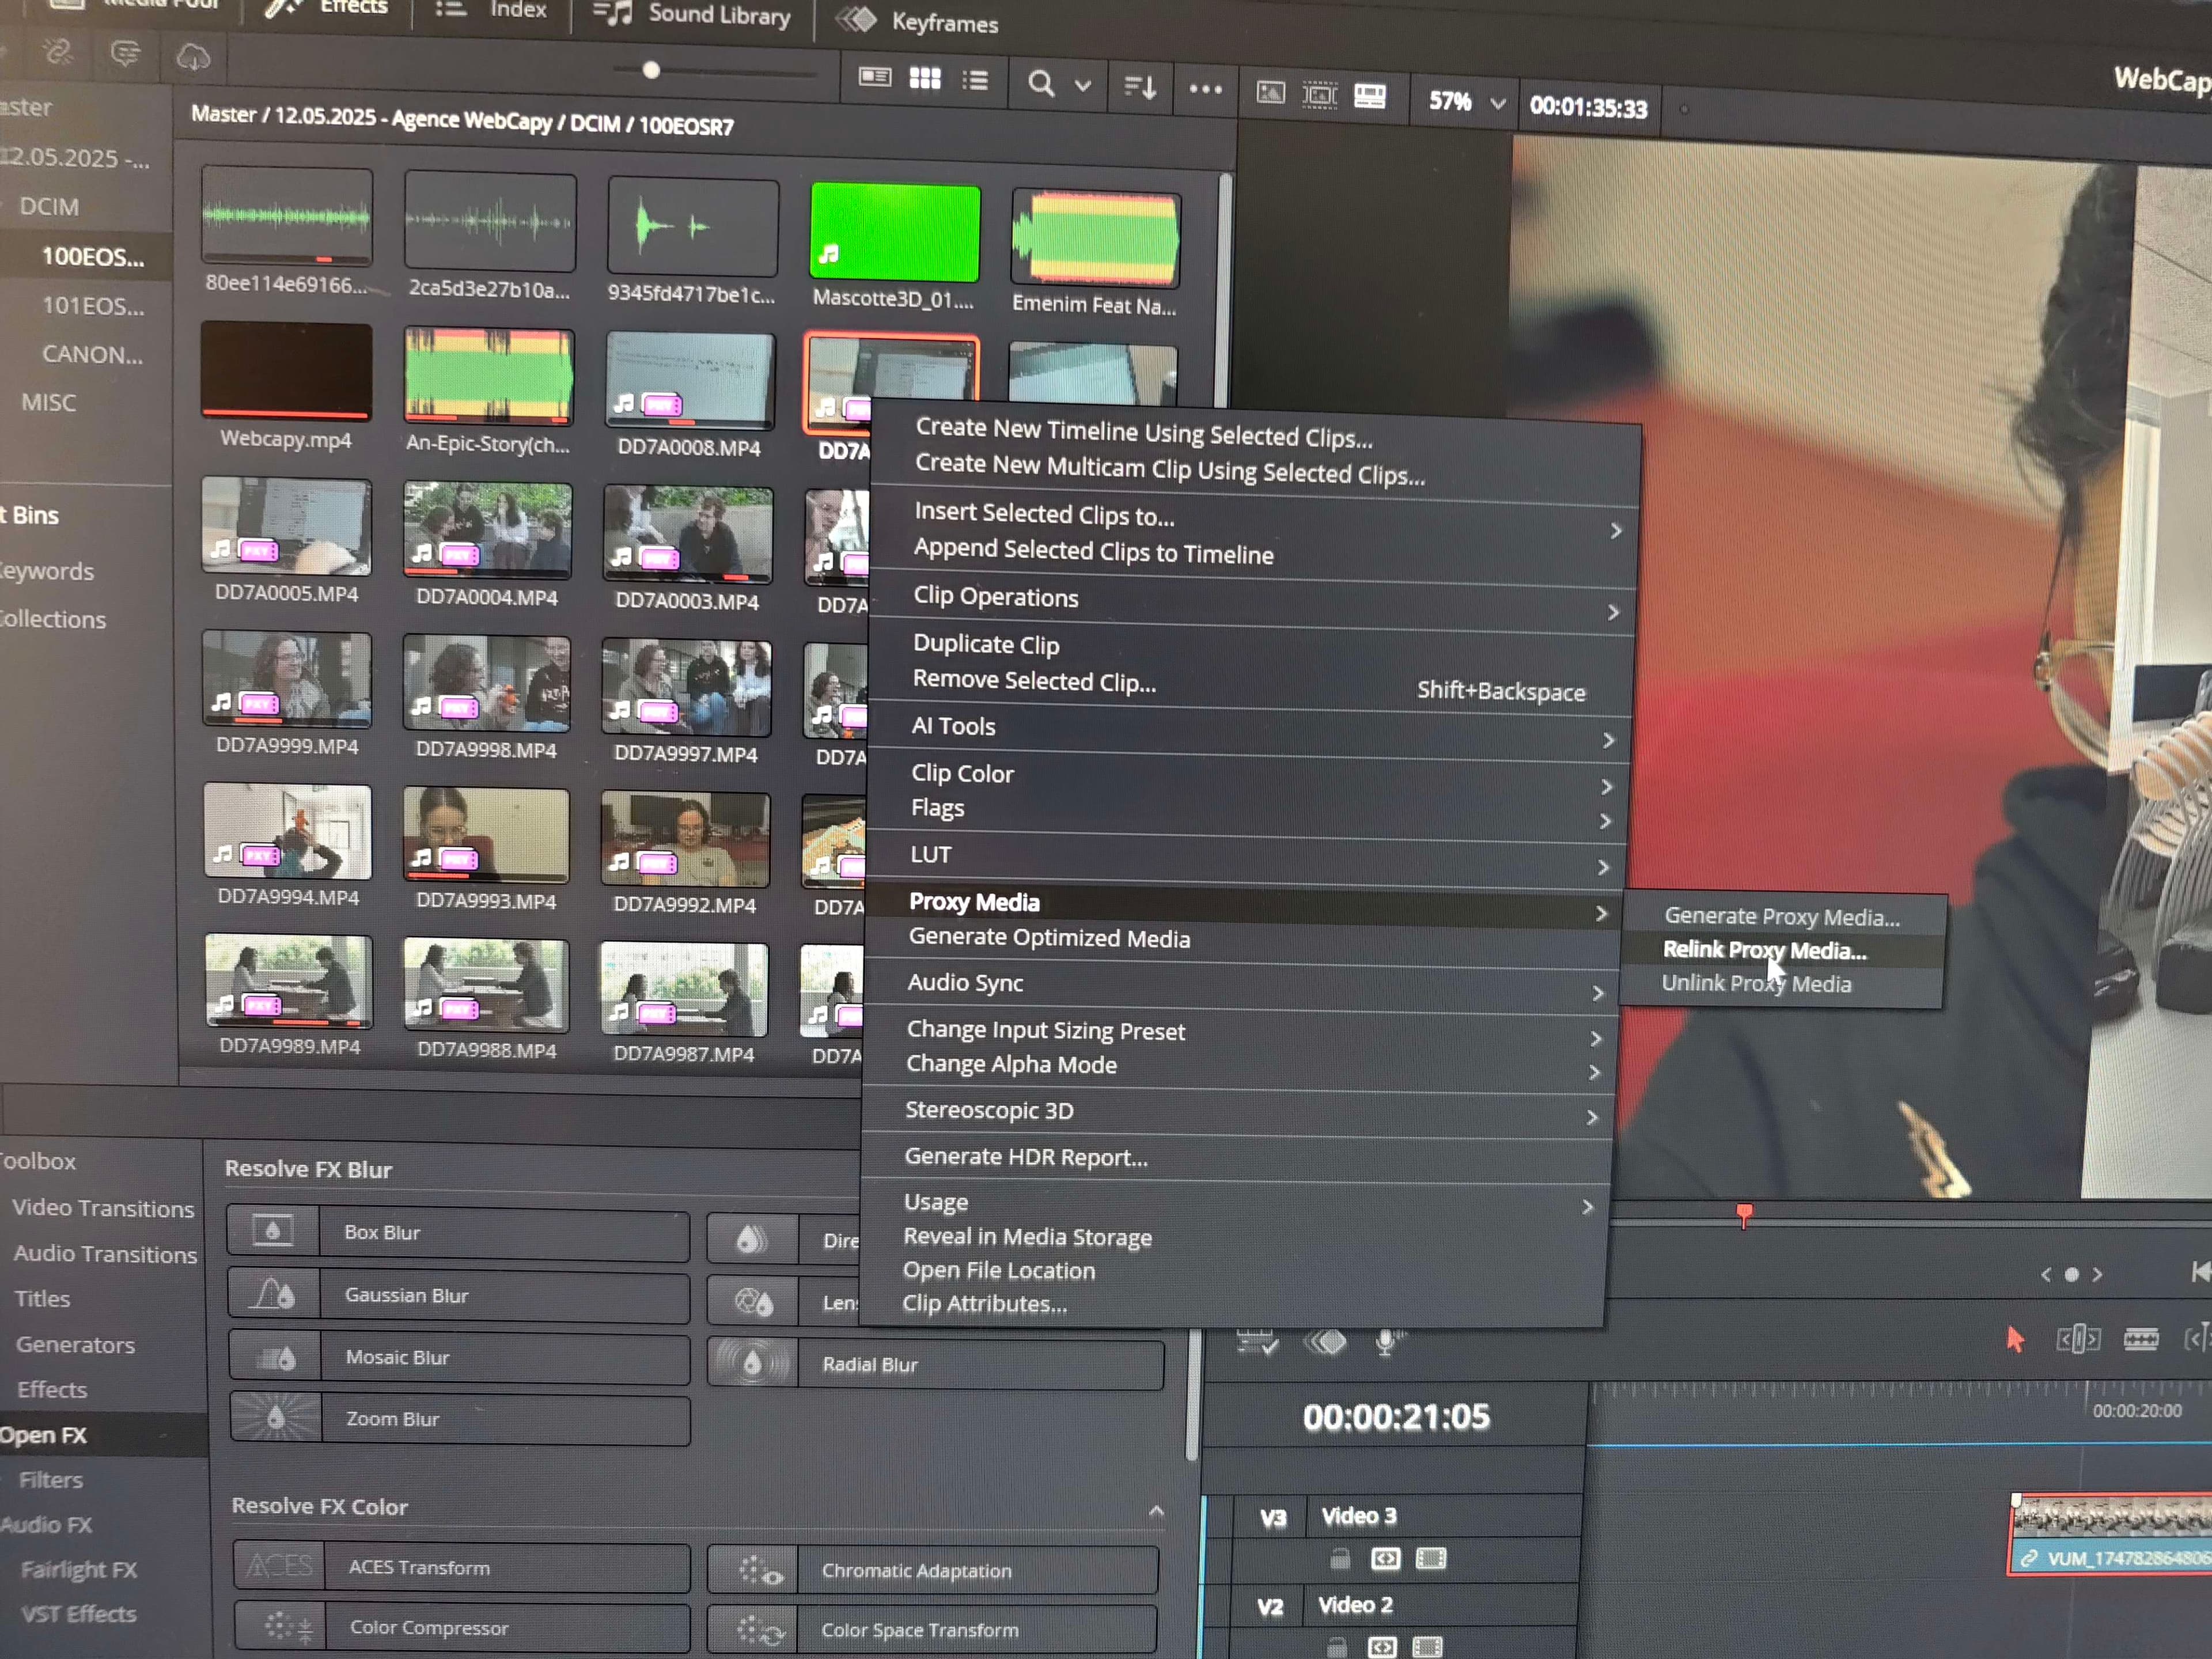Toggle auto select on the Video 3 track
2212x1659 pixels.
click(1385, 1558)
